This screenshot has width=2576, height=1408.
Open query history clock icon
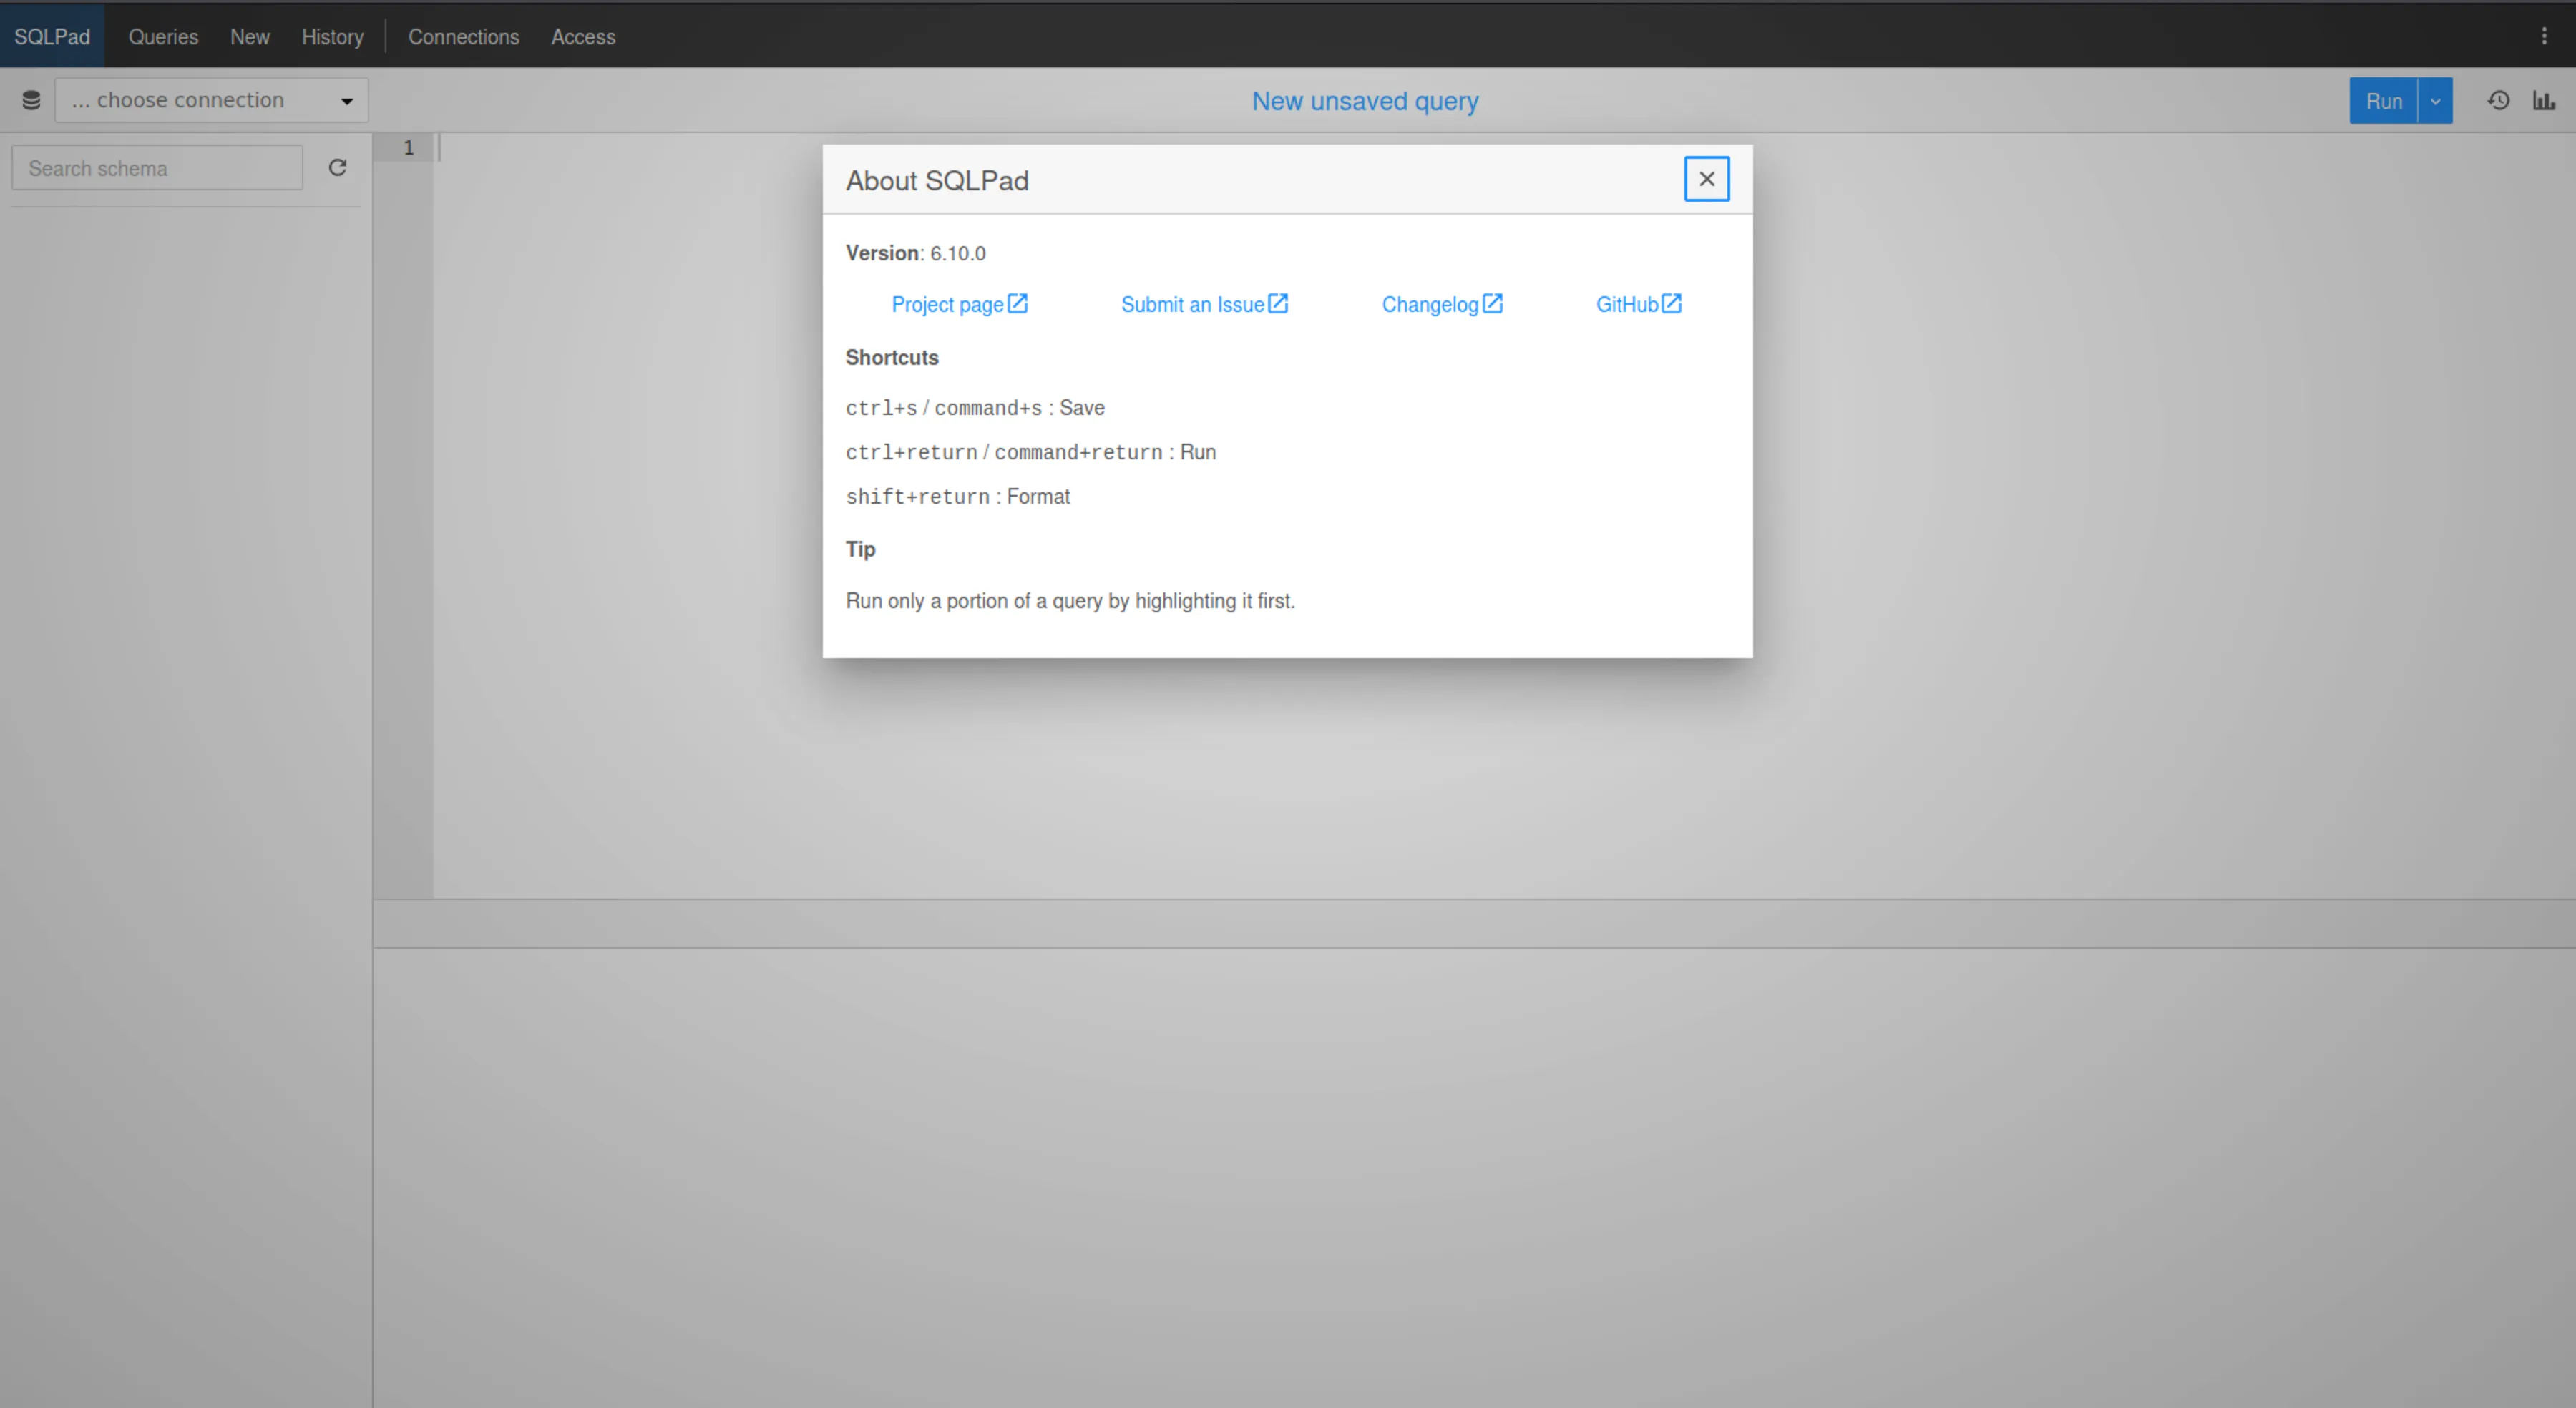pos(2498,100)
